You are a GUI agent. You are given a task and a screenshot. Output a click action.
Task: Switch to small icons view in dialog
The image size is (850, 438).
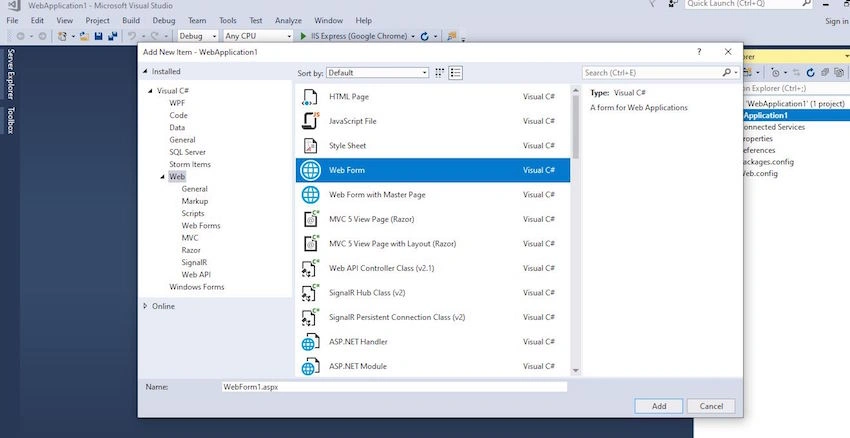pyautogui.click(x=440, y=73)
